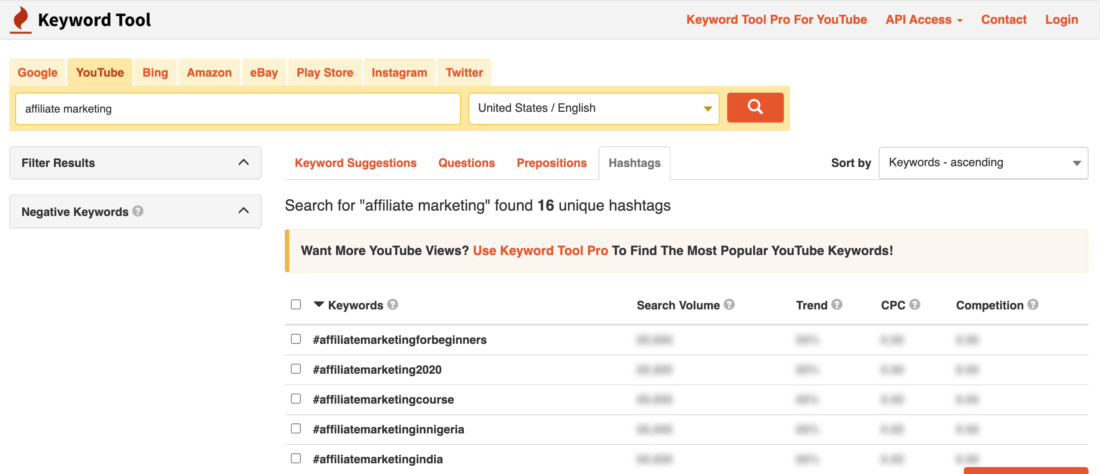Switch to the Play Store tab
This screenshot has height=474, width=1100.
coord(325,72)
